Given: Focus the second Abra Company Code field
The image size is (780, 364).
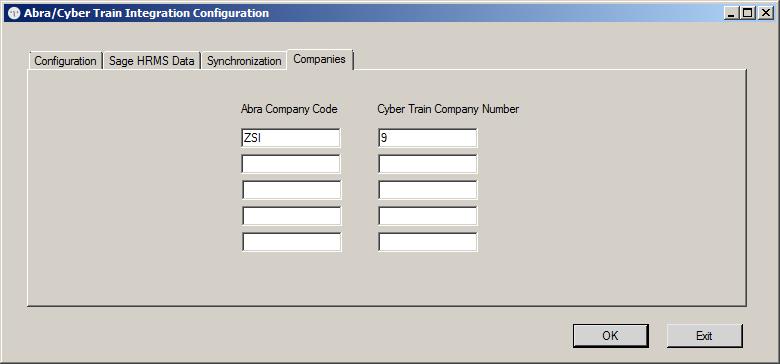Looking at the screenshot, I should [x=291, y=164].
